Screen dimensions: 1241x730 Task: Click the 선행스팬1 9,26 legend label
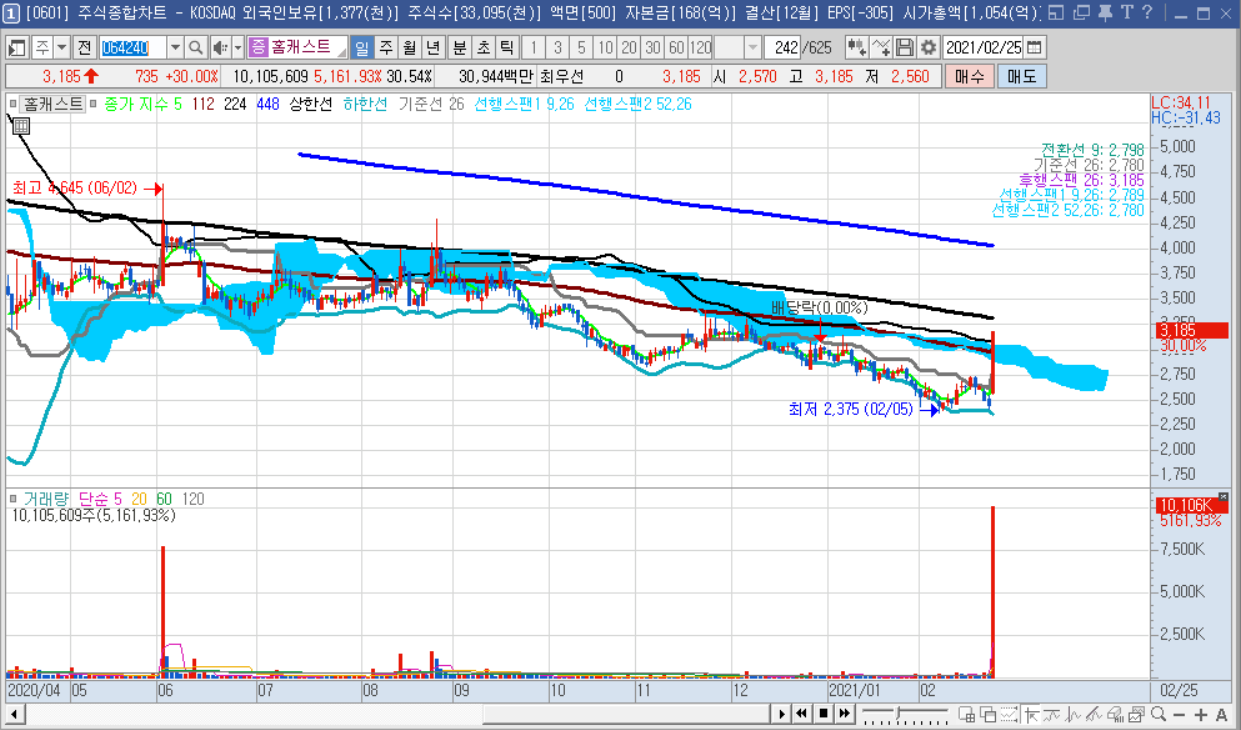[x=525, y=104]
